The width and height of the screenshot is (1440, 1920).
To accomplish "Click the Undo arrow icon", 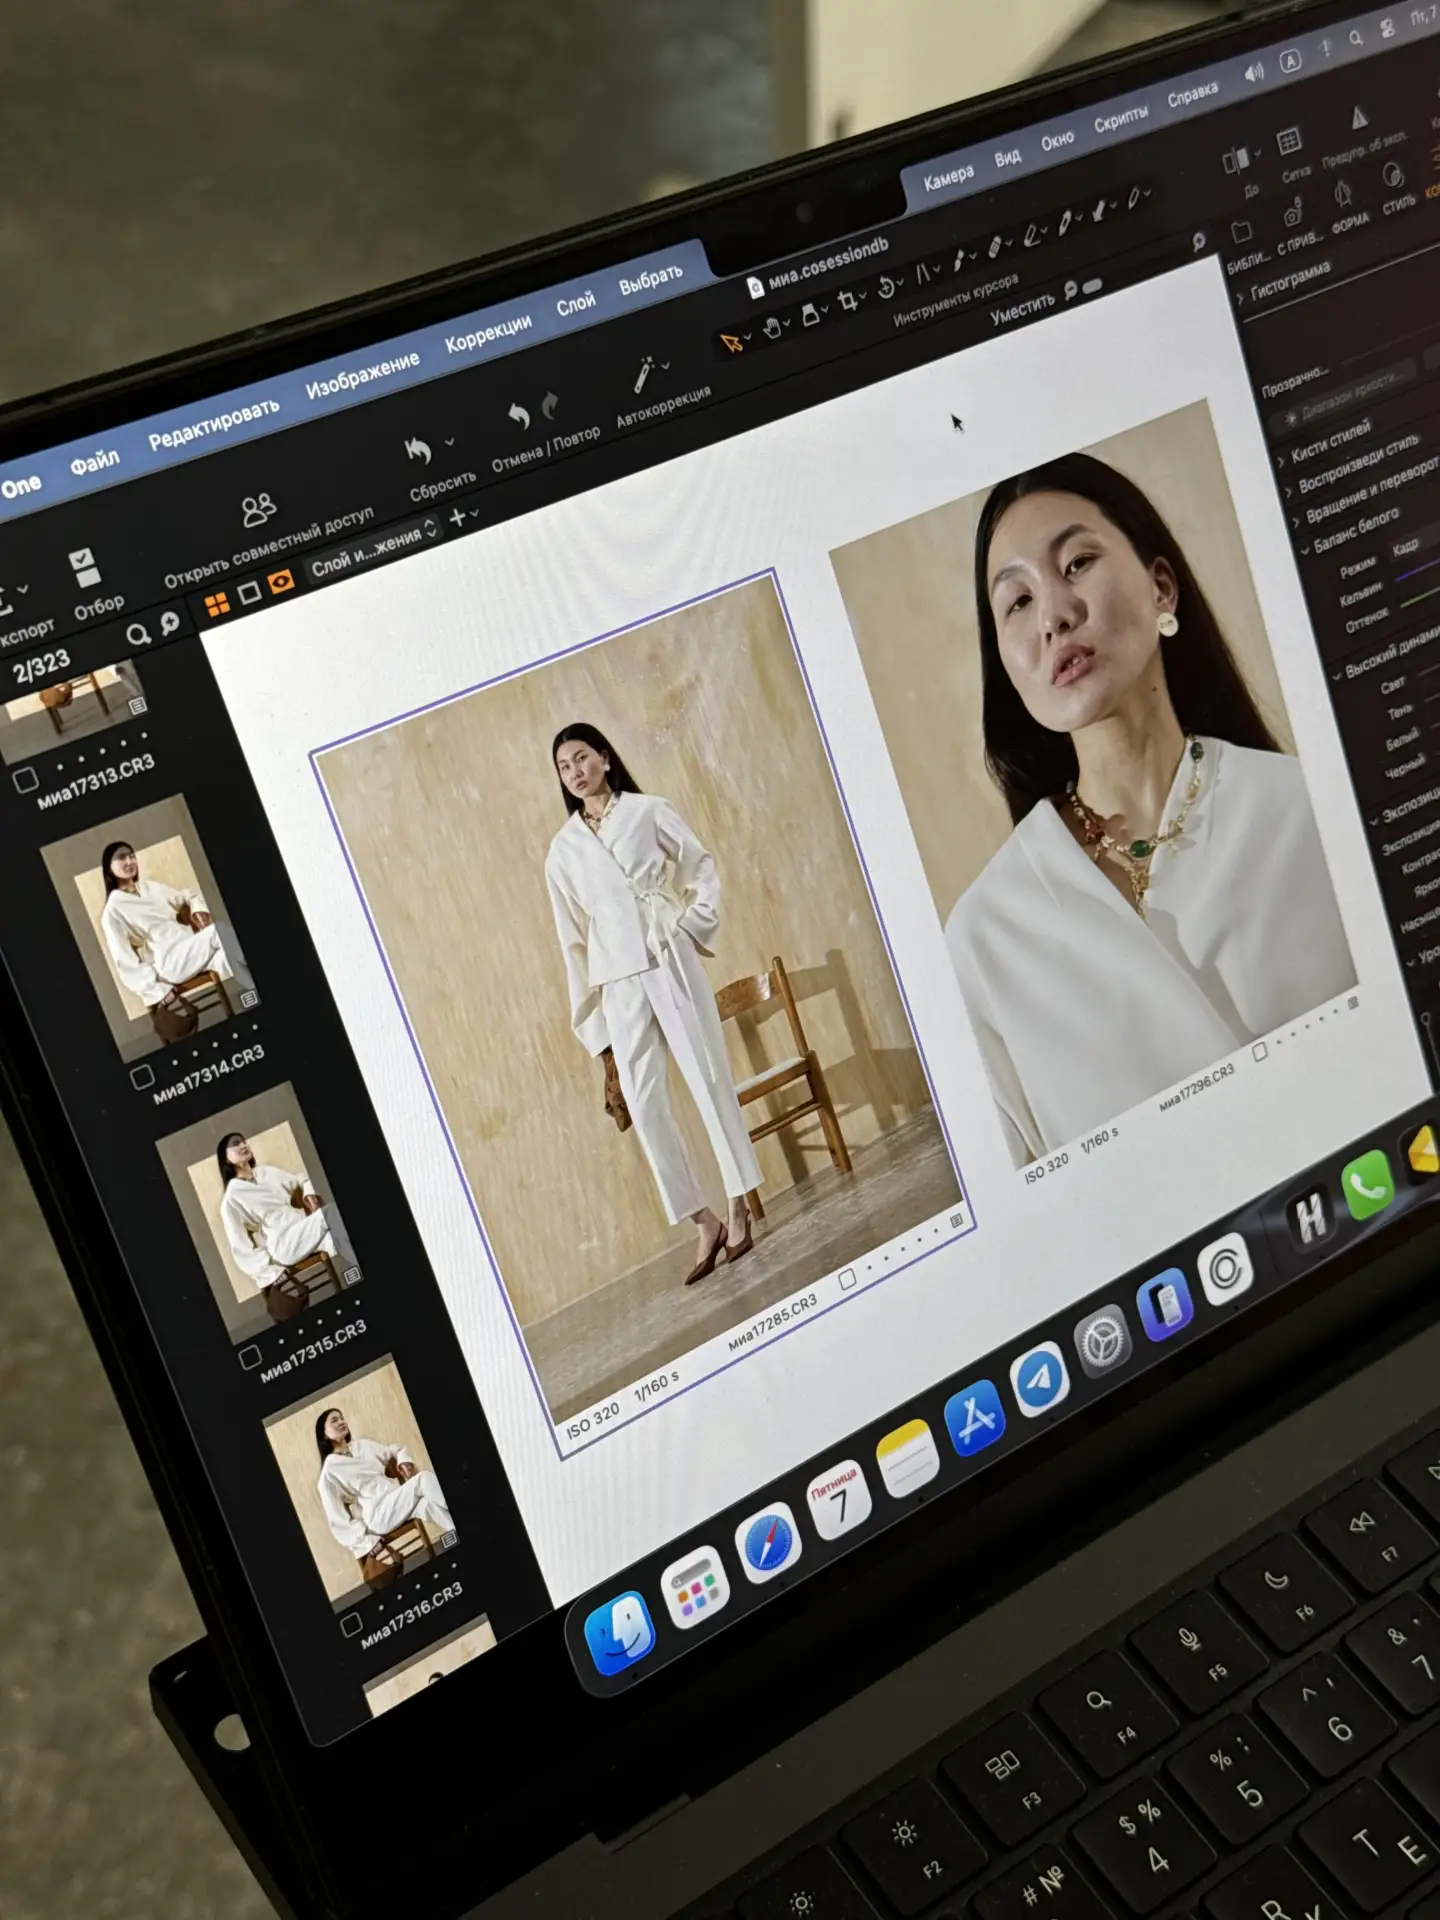I will click(517, 415).
